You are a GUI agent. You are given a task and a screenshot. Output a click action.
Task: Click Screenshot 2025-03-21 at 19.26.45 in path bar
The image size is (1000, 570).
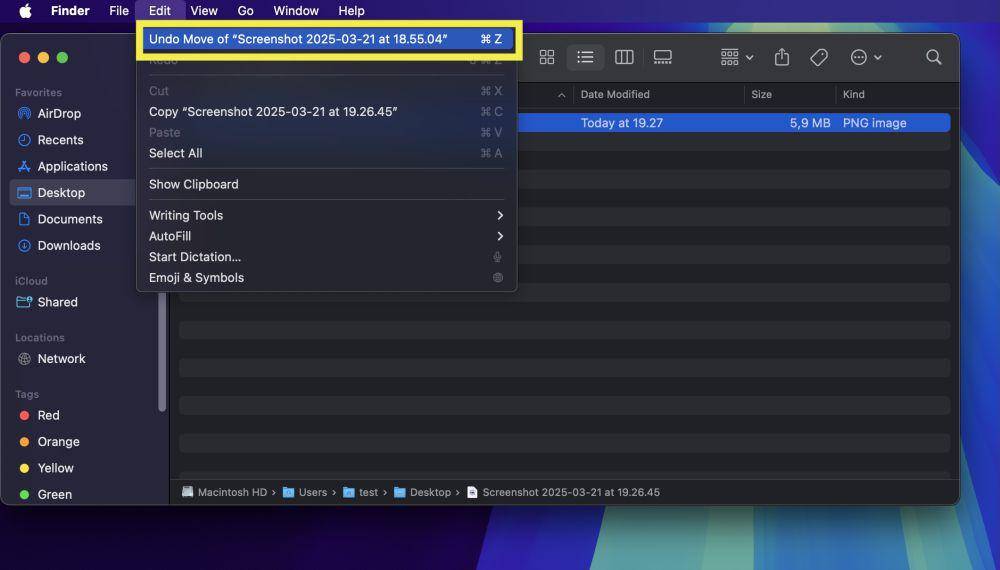tap(564, 492)
